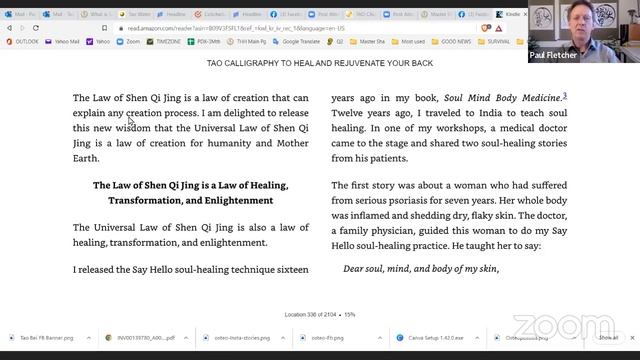640x360 pixels.
Task: Click the line 'Dear soul, mind, and body of my skin'
Action: (421, 269)
